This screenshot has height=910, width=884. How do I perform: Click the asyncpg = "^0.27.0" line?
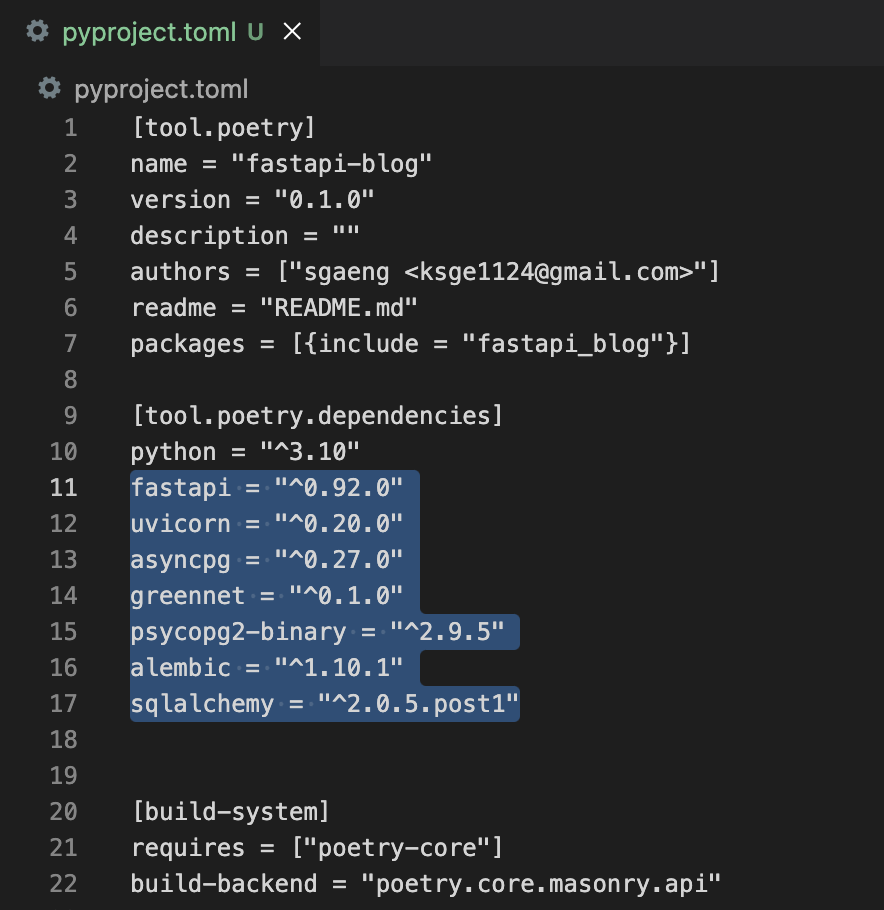click(x=266, y=559)
